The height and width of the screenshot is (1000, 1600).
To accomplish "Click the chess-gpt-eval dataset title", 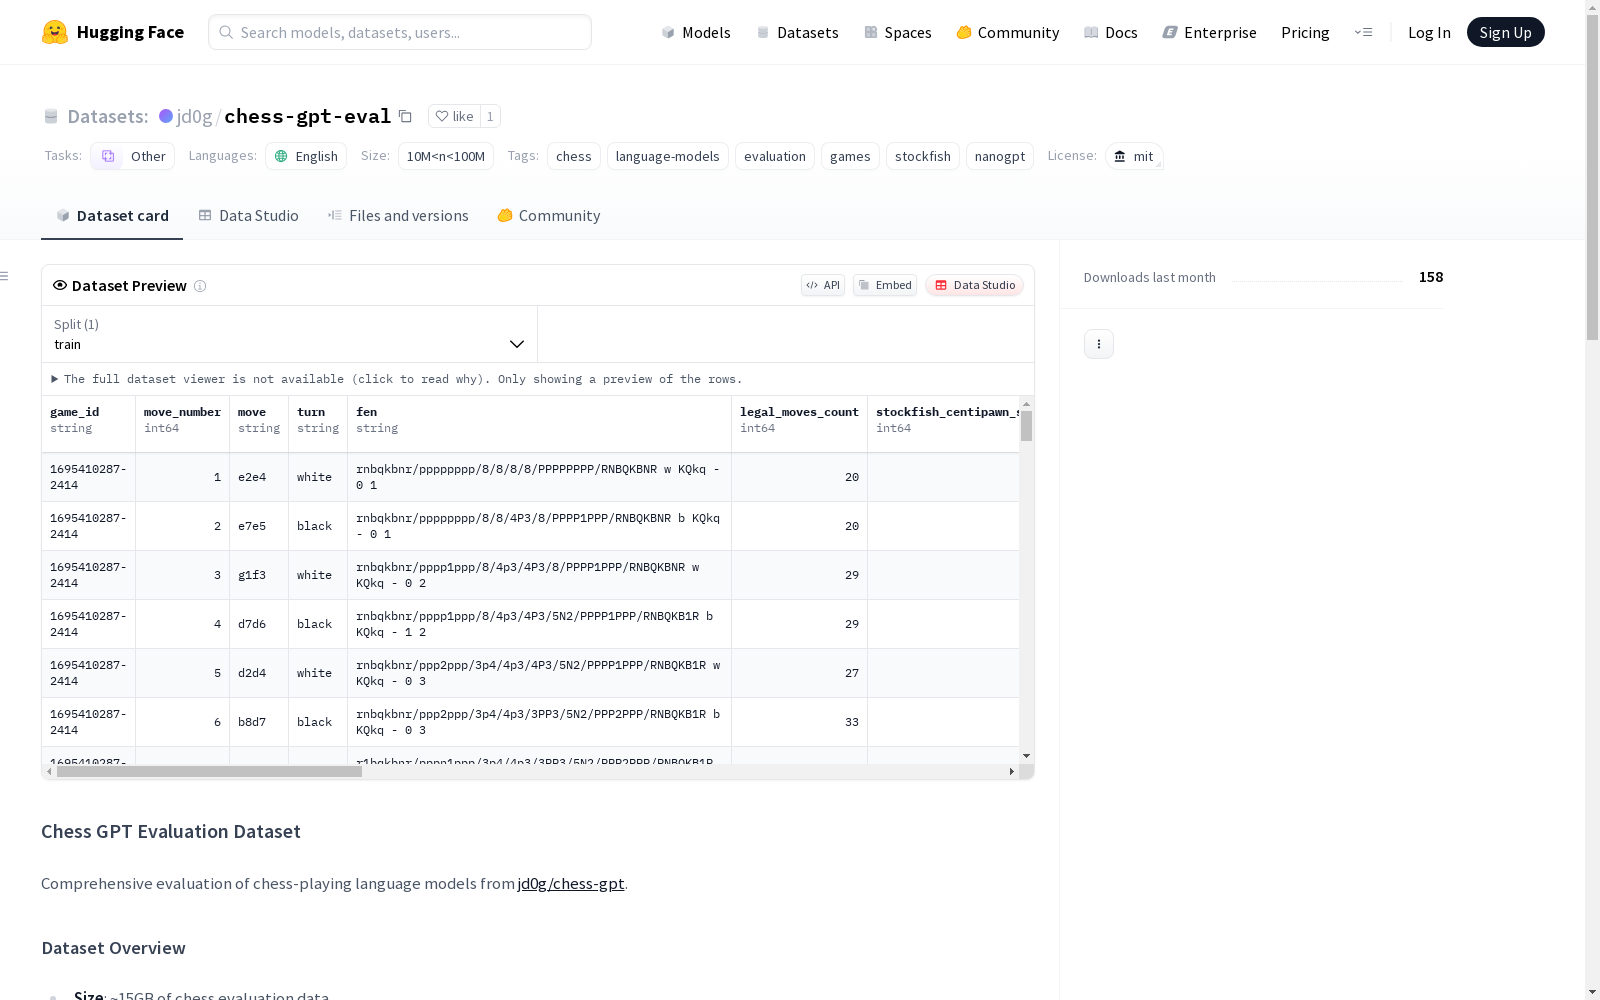I will tap(308, 116).
